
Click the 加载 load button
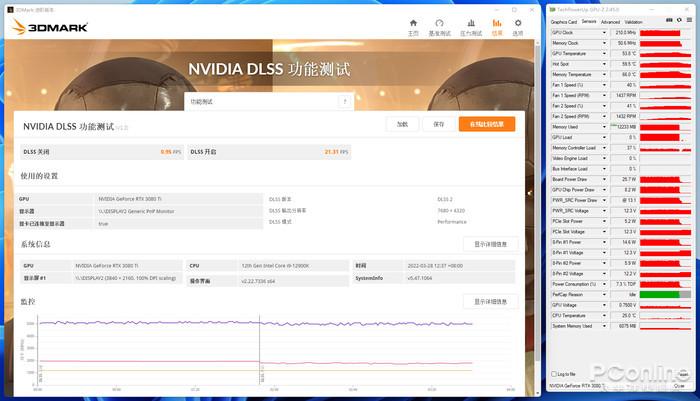(402, 124)
